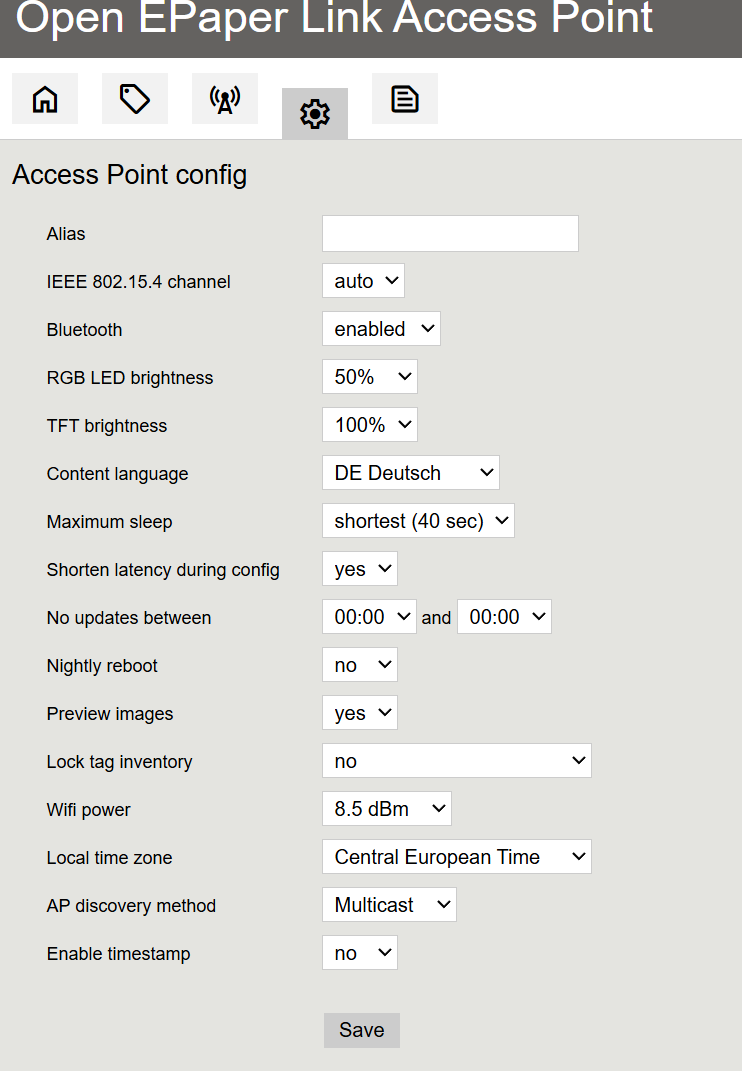
Task: Change the RGB LED brightness setting
Action: coord(369,376)
